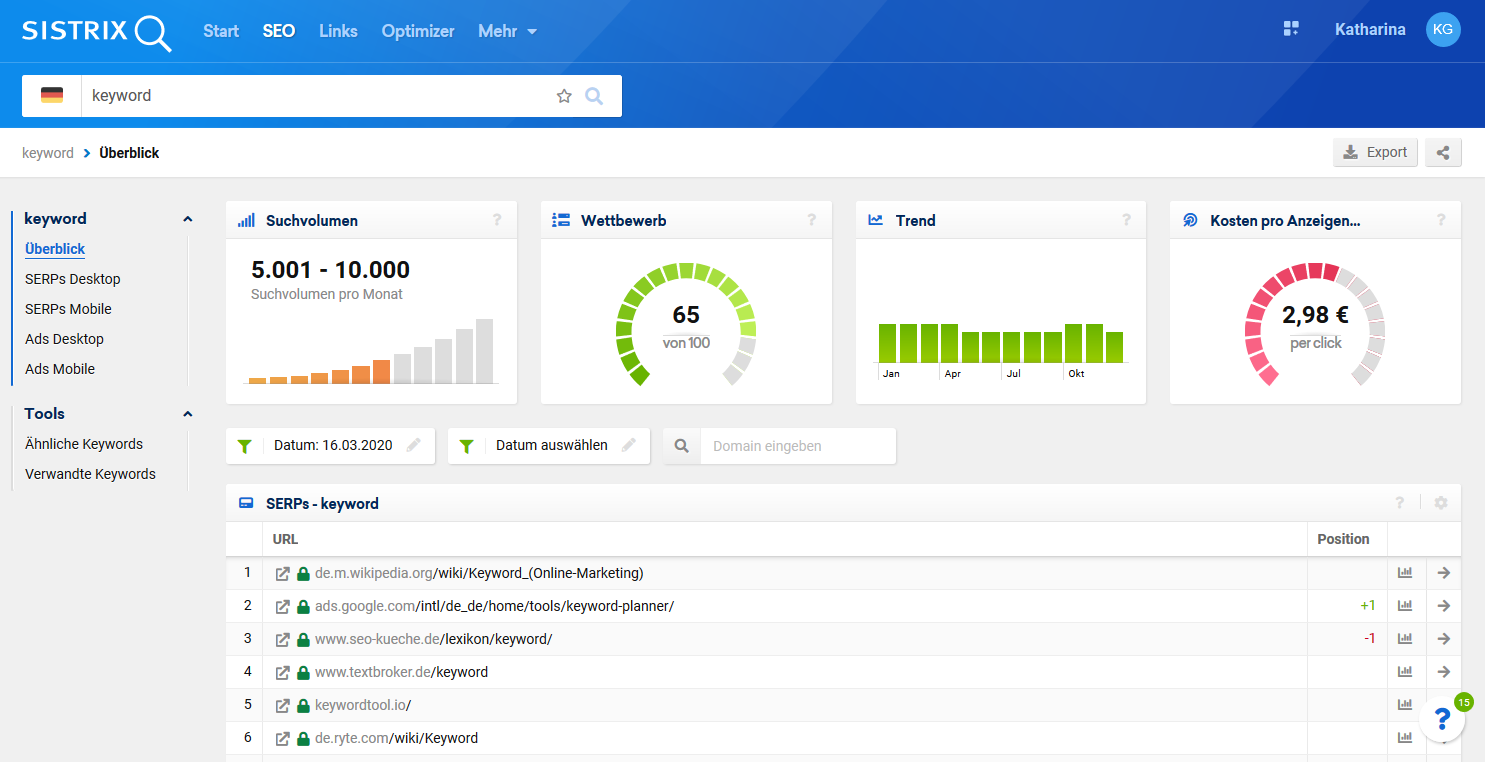Open the de.ryte.com/wiki/Keyword URL
Screen dimensions: 1485x762
tap(396, 739)
